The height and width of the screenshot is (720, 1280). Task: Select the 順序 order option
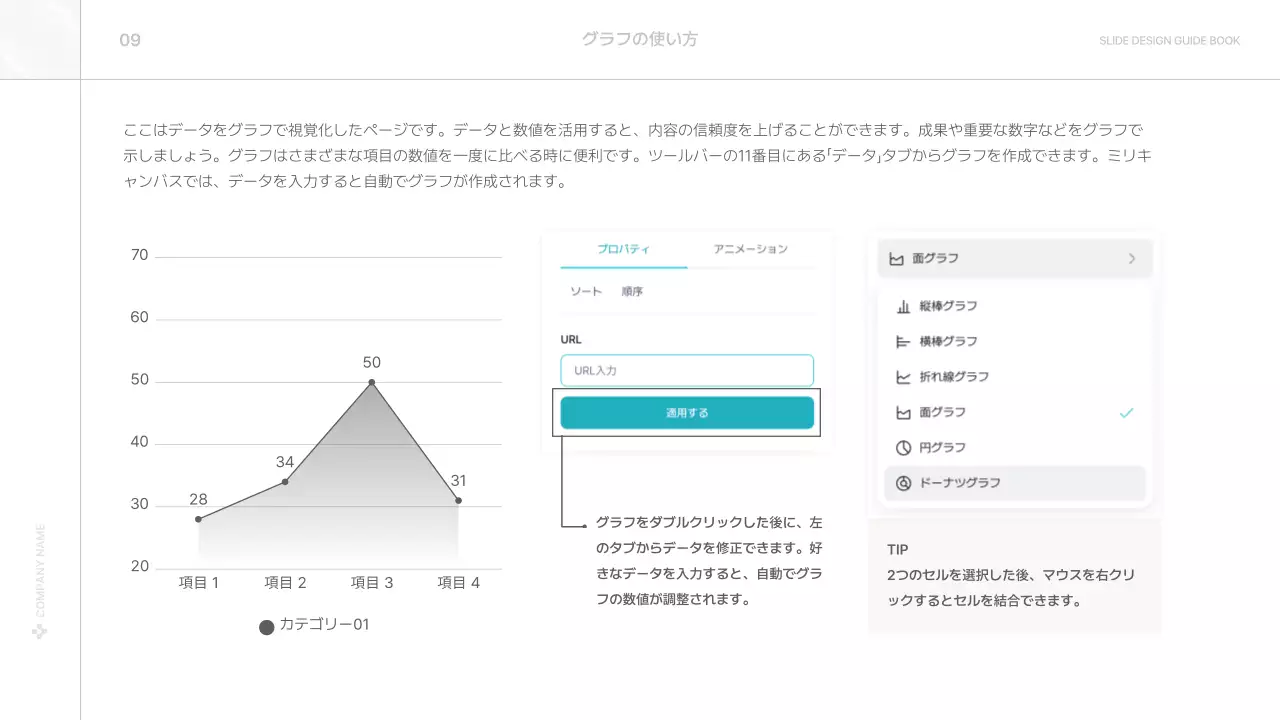632,292
